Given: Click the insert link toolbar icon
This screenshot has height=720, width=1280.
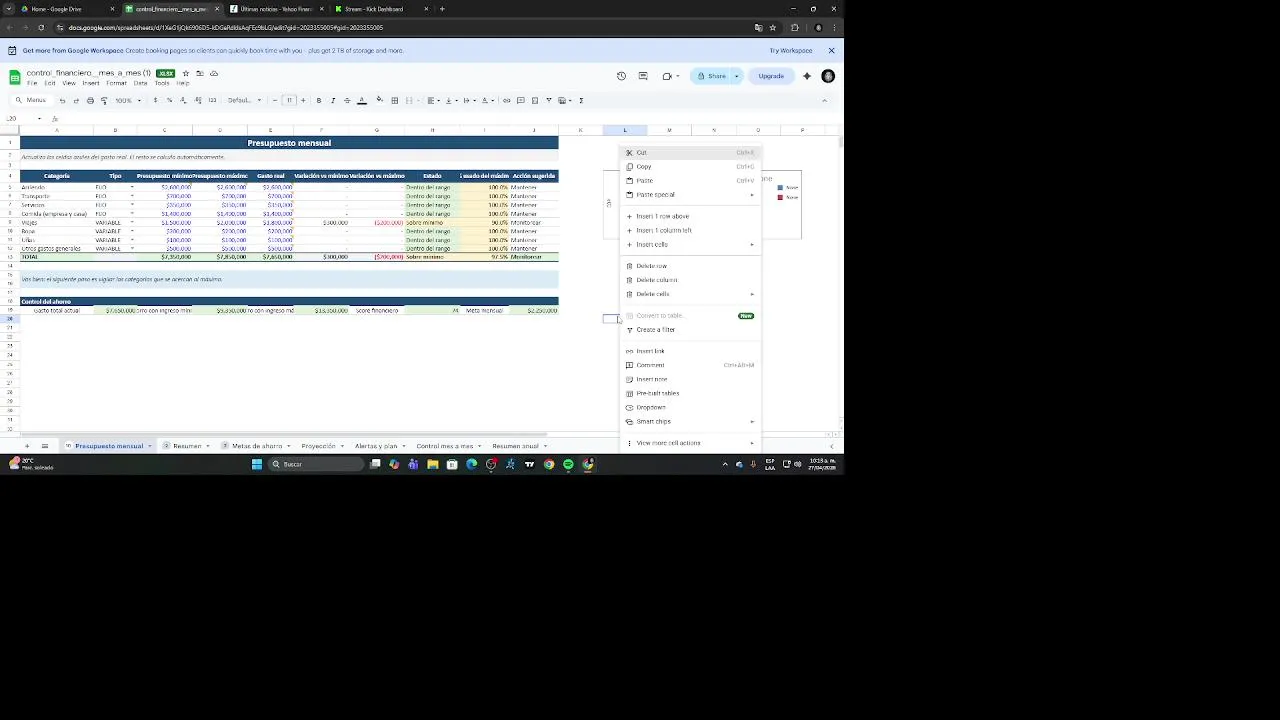Looking at the screenshot, I should point(506,100).
